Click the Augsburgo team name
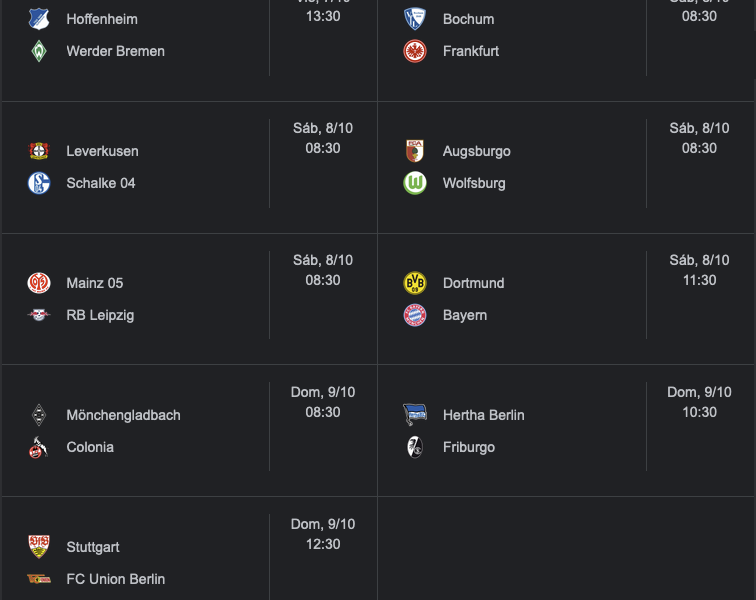The height and width of the screenshot is (600, 756). click(476, 151)
